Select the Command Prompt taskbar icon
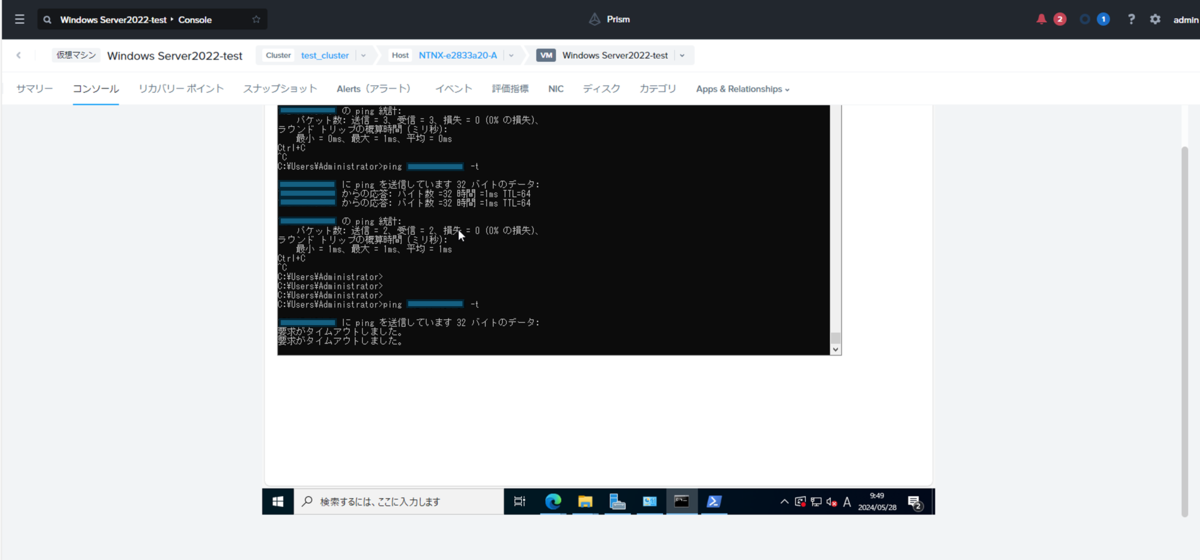This screenshot has width=1200, height=560. pyautogui.click(x=681, y=502)
